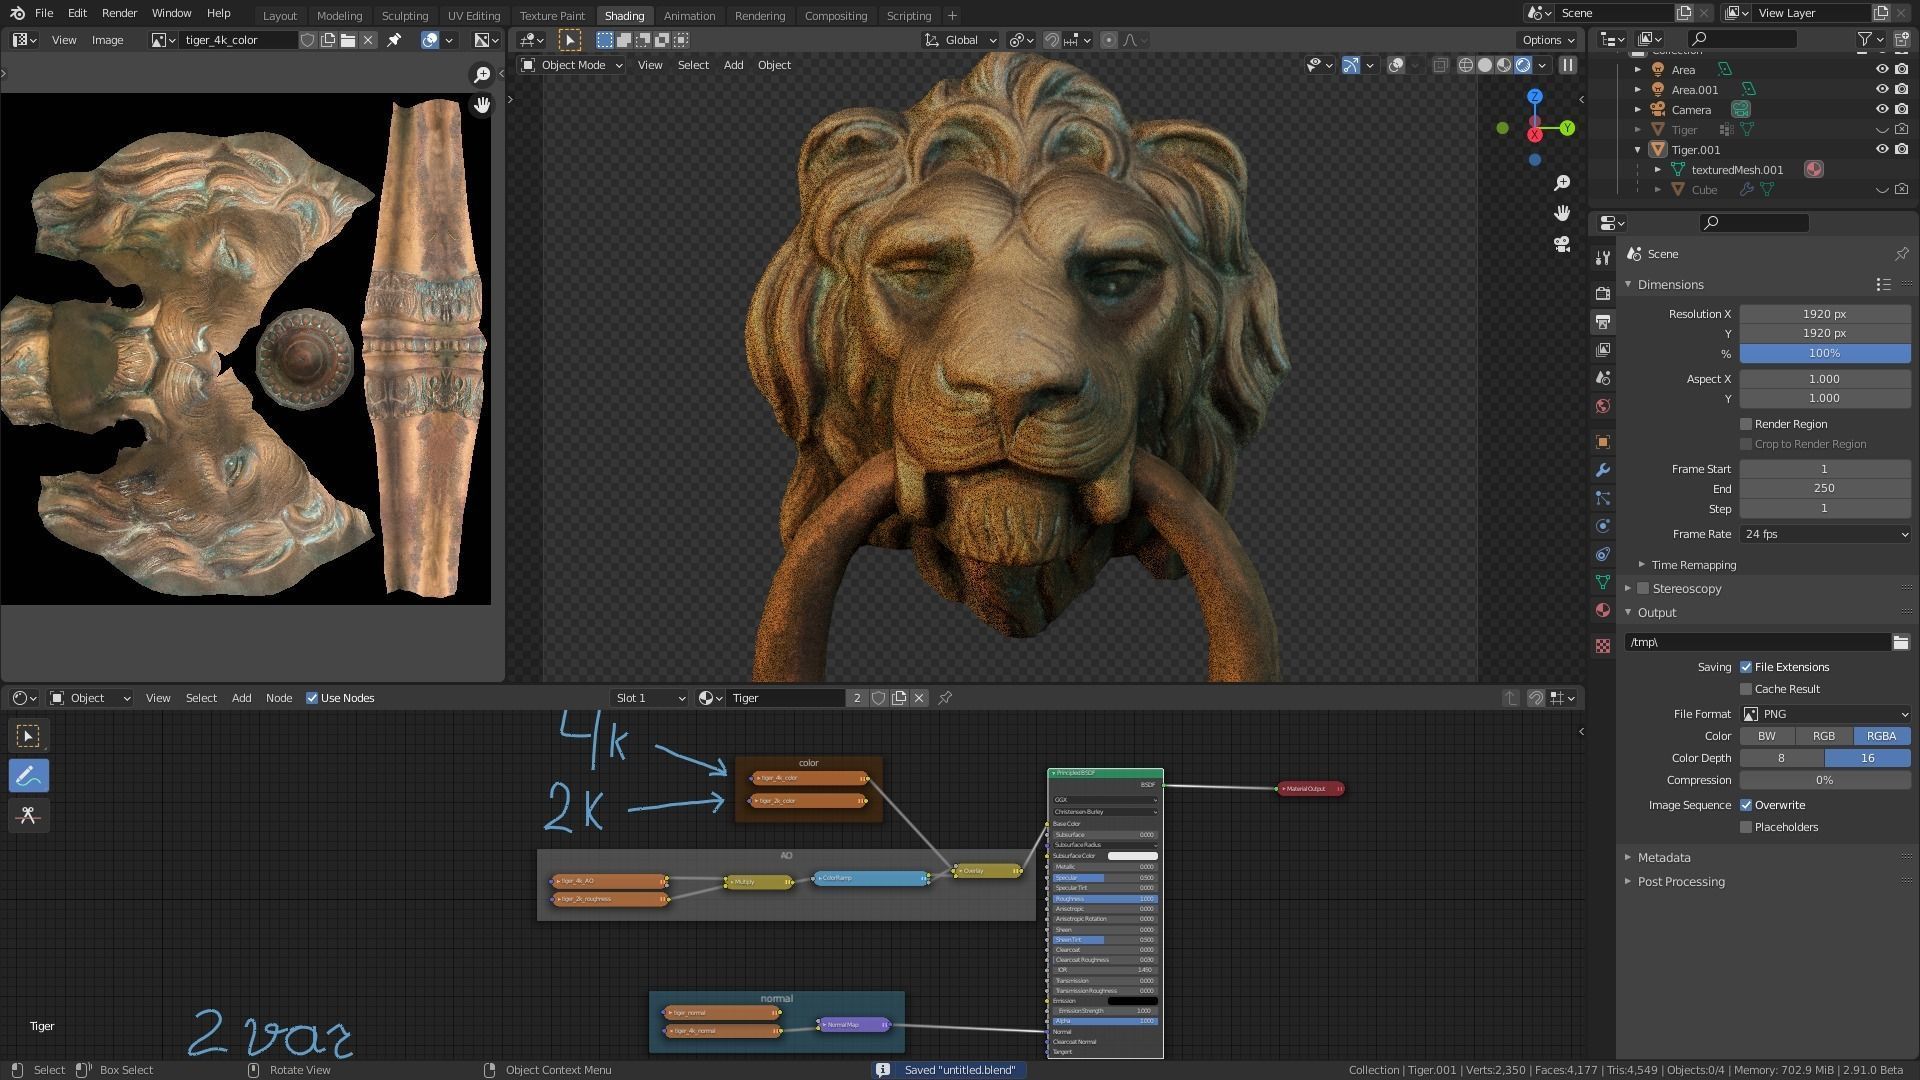The image size is (1920, 1080).
Task: Open the Object properties tab
Action: pos(1603,442)
